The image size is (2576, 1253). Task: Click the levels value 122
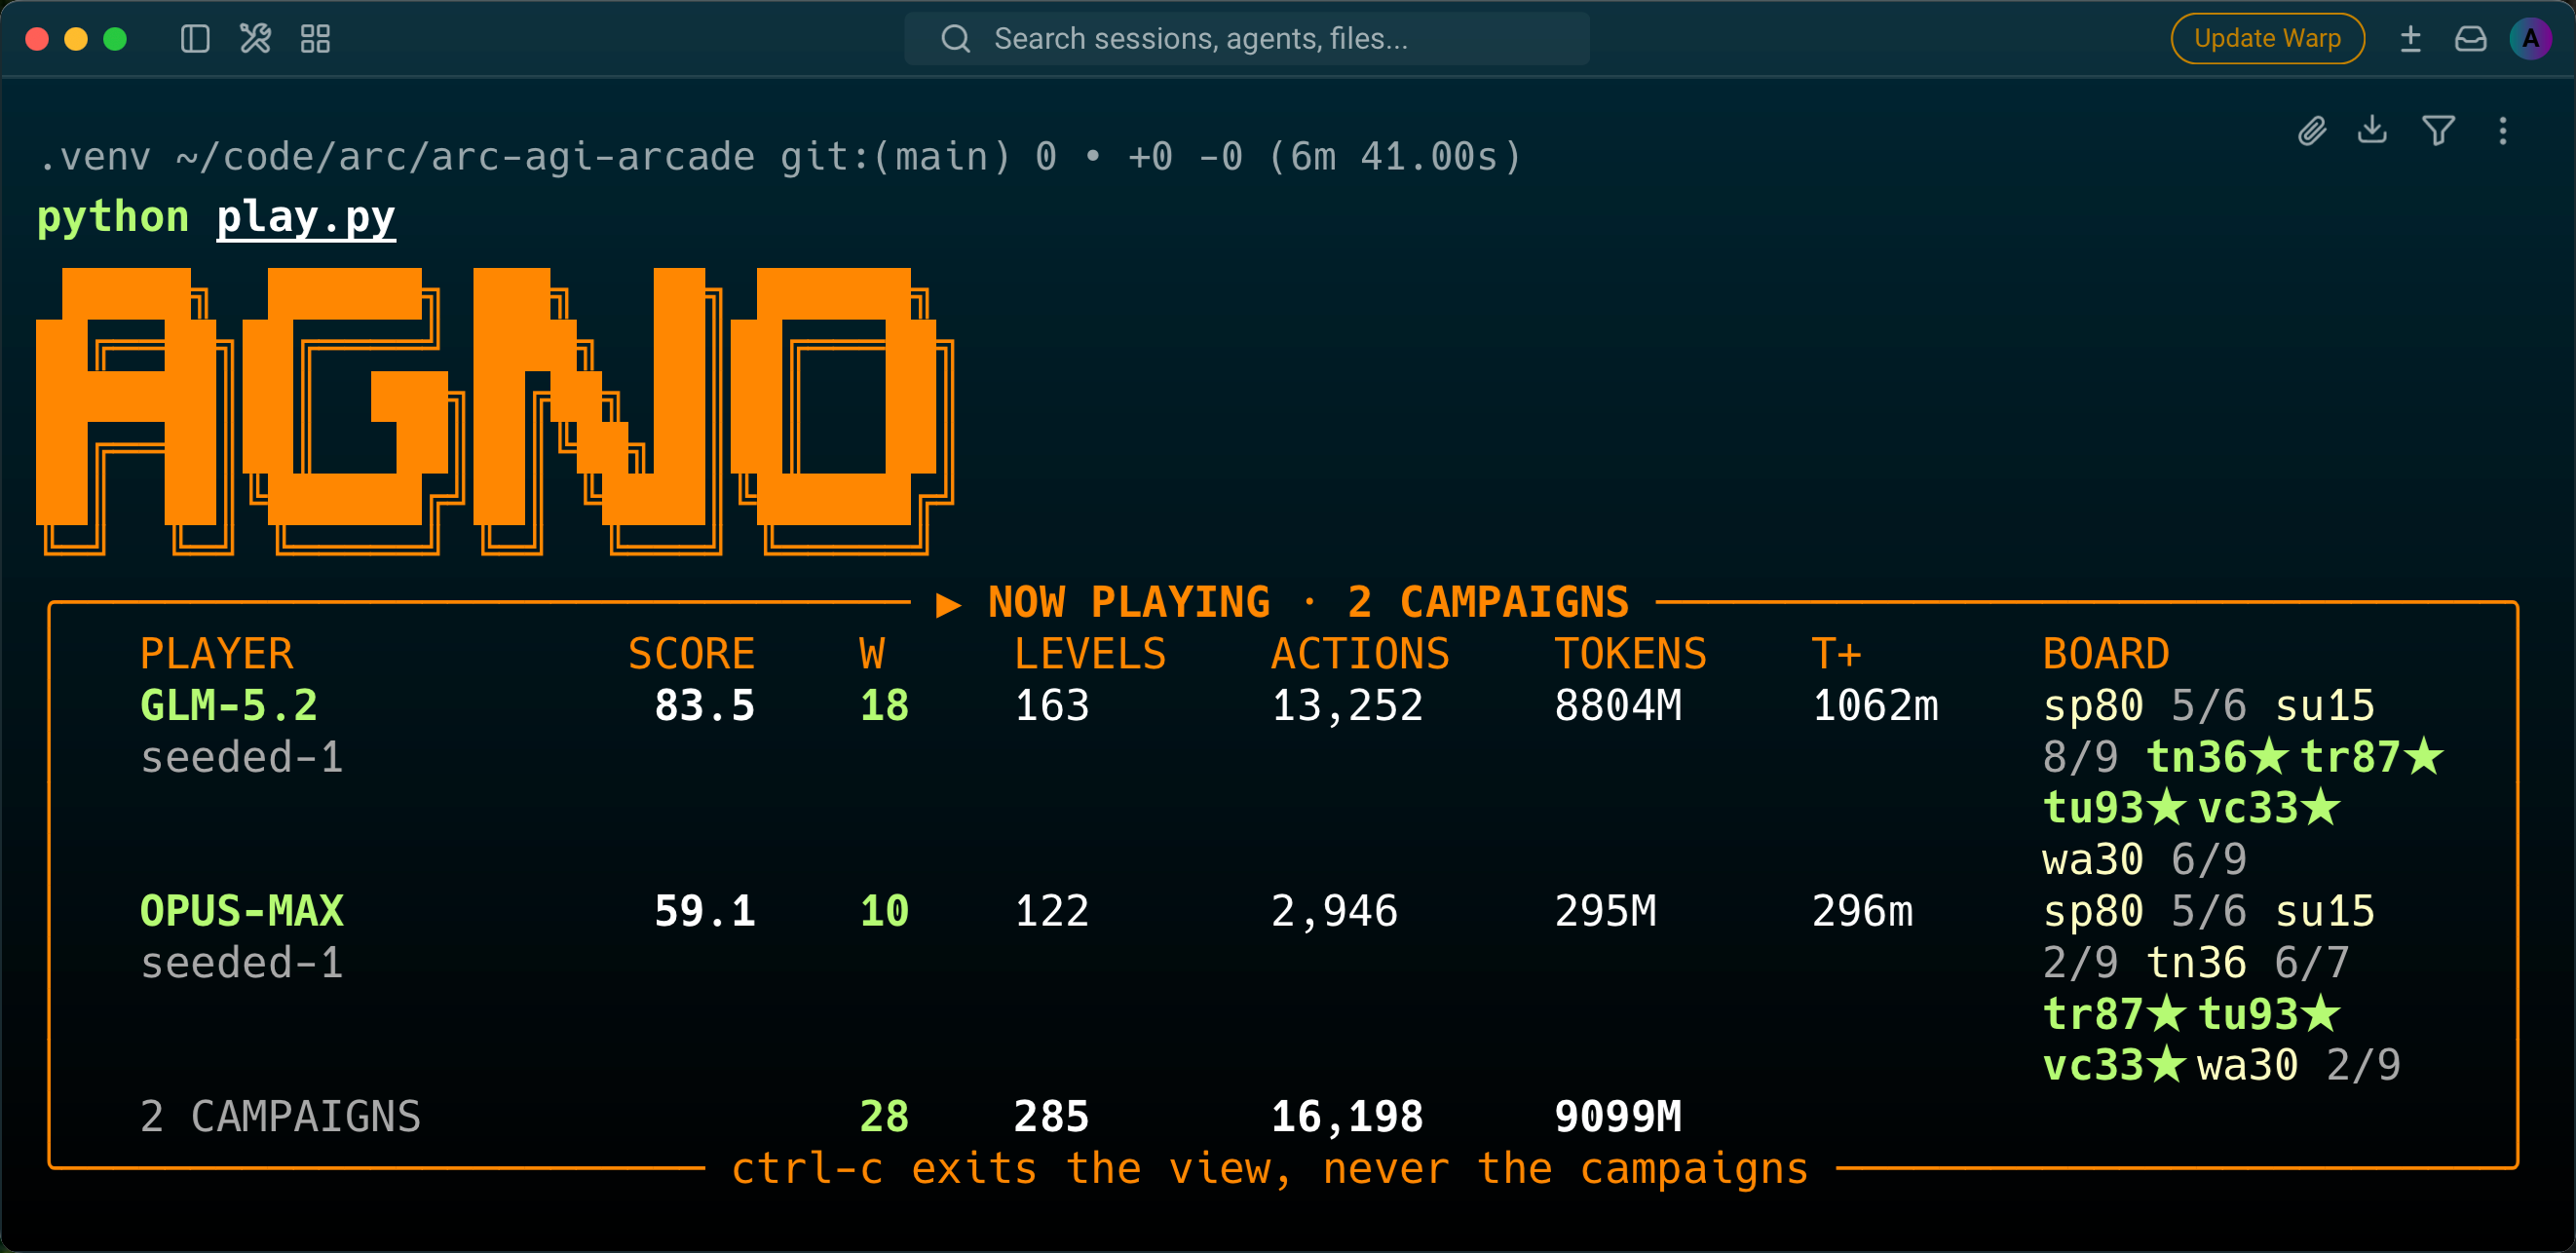tap(1051, 911)
